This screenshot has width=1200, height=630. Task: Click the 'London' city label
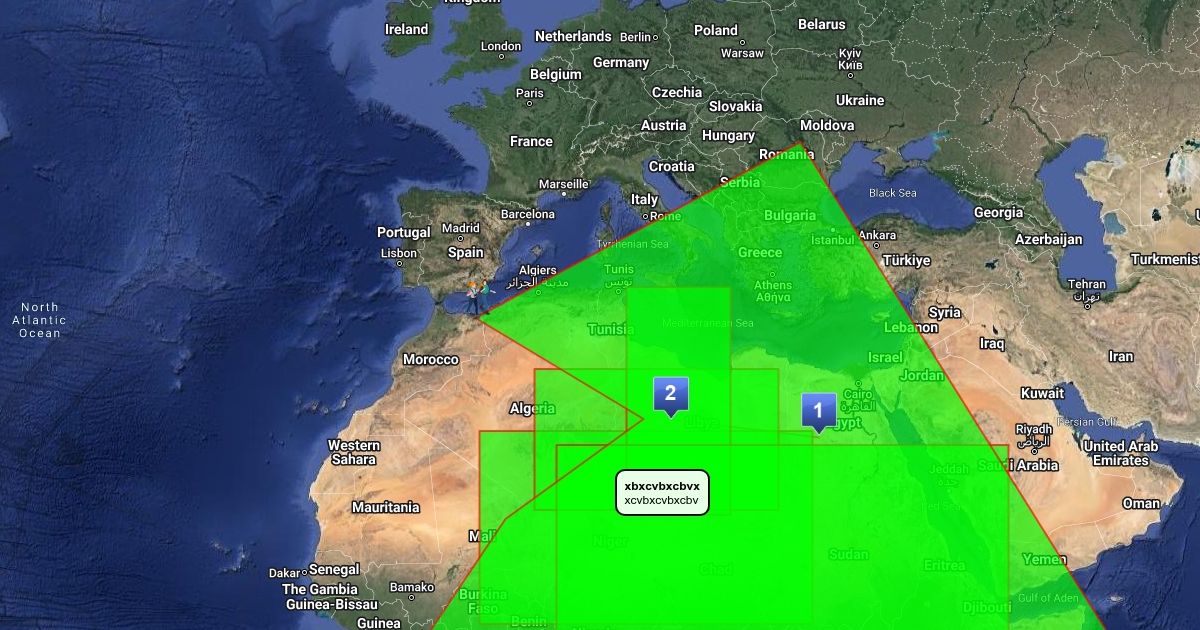[x=501, y=46]
